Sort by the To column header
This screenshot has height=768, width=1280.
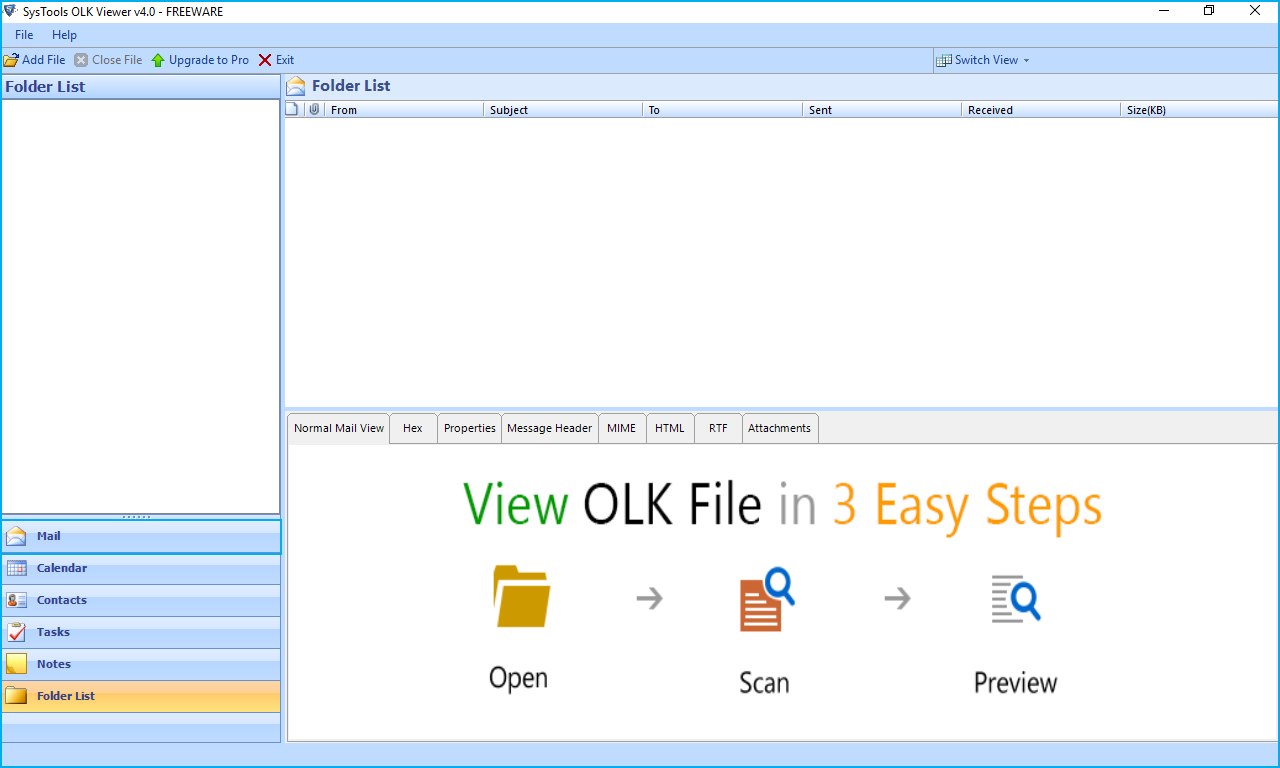(x=722, y=110)
